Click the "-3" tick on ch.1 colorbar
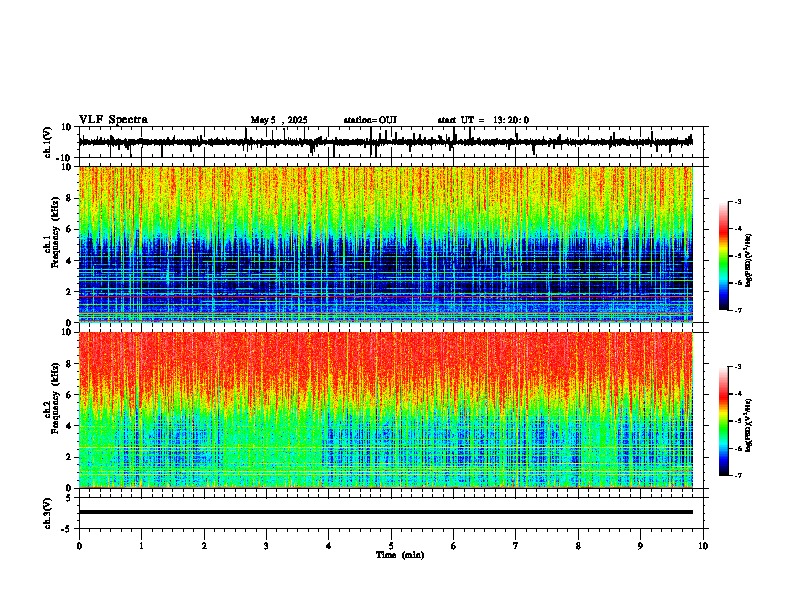 pos(738,202)
